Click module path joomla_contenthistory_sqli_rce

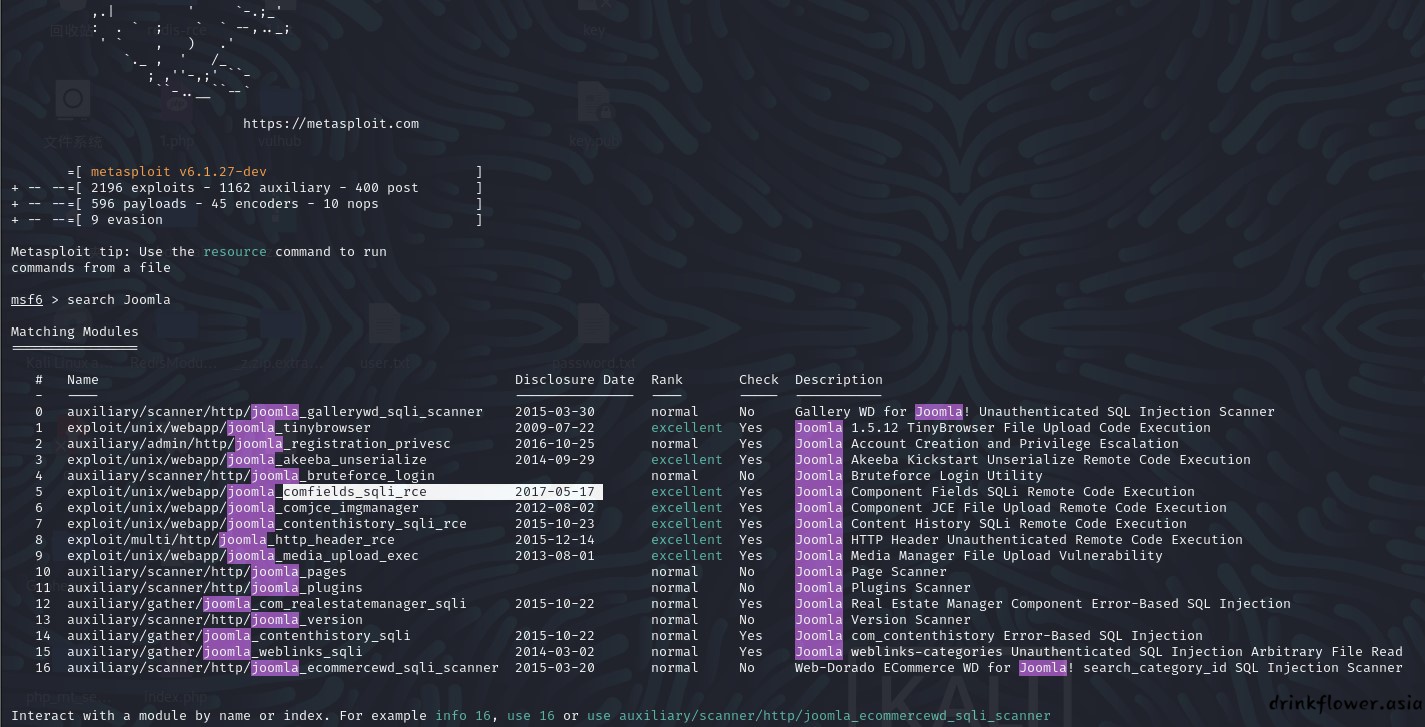pyautogui.click(x=267, y=524)
